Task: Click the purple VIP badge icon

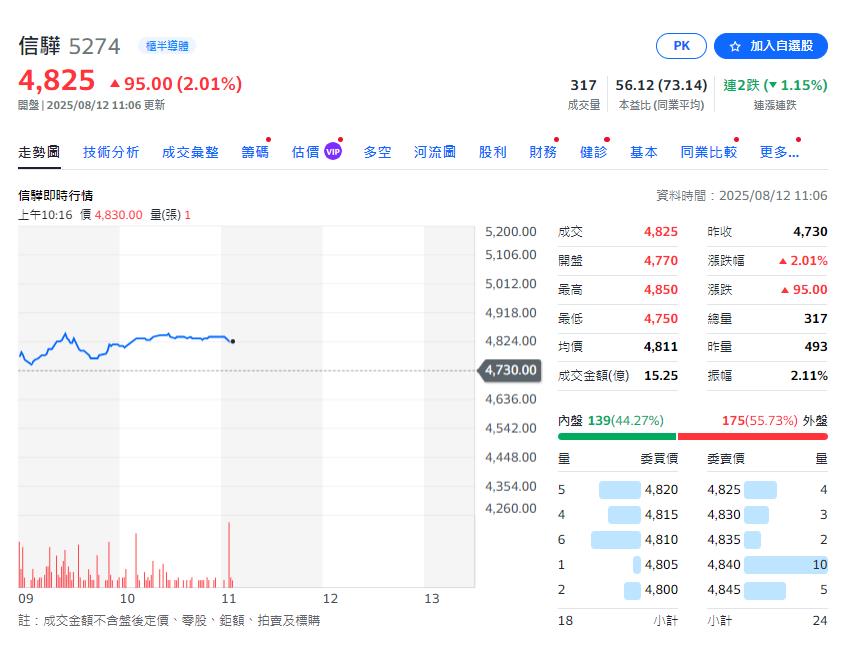Action: pos(333,152)
